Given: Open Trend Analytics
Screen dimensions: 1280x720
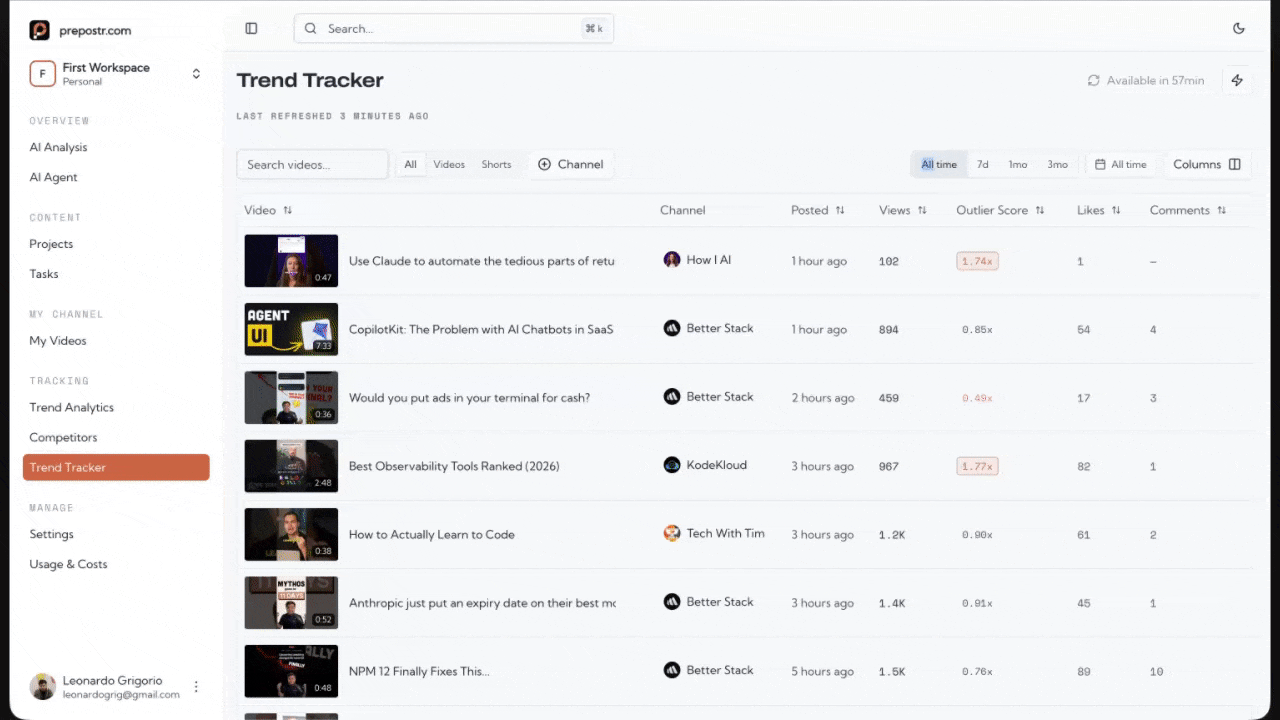Looking at the screenshot, I should click(116, 407).
